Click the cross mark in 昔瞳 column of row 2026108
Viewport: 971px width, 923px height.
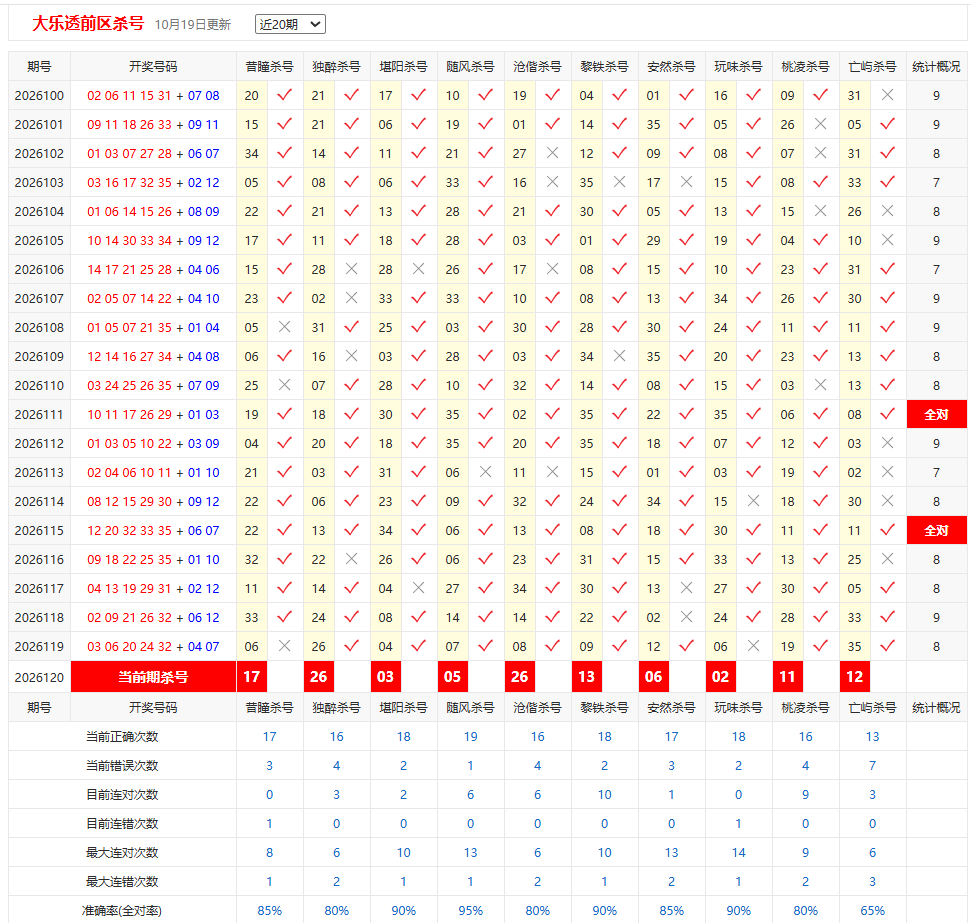point(284,326)
